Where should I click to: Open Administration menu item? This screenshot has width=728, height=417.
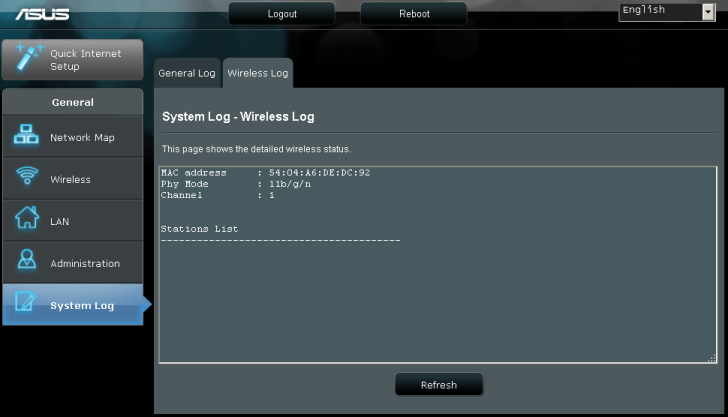[72, 263]
